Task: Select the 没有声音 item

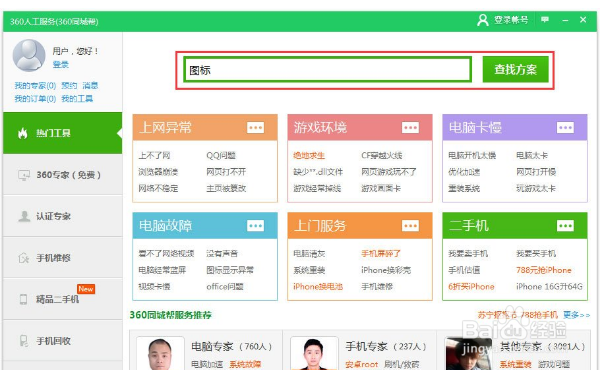Action: 222,253
